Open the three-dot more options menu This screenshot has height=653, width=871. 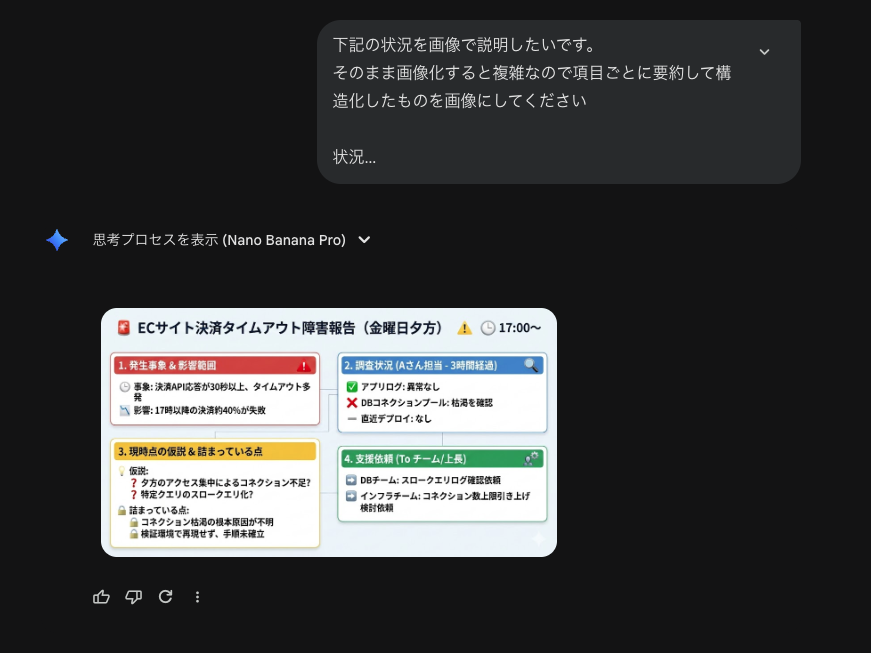197,597
